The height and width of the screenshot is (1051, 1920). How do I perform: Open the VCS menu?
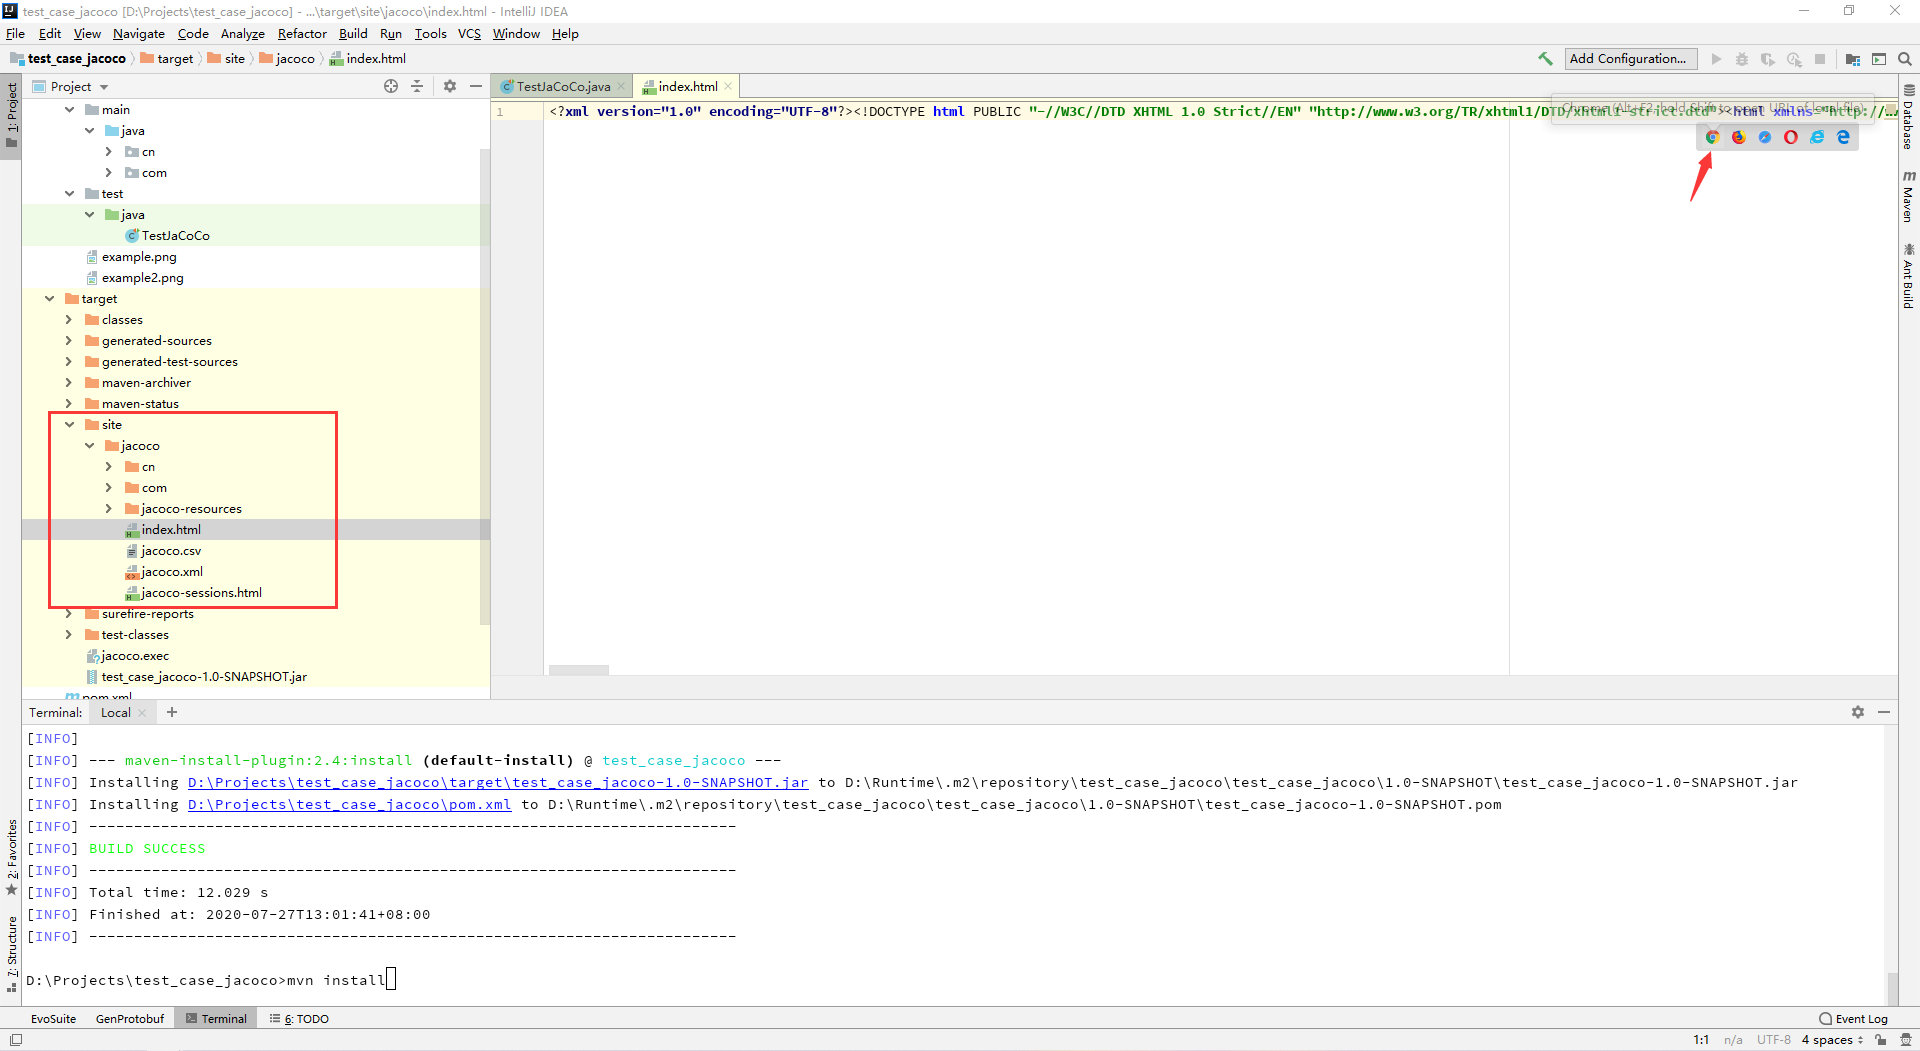coord(469,34)
